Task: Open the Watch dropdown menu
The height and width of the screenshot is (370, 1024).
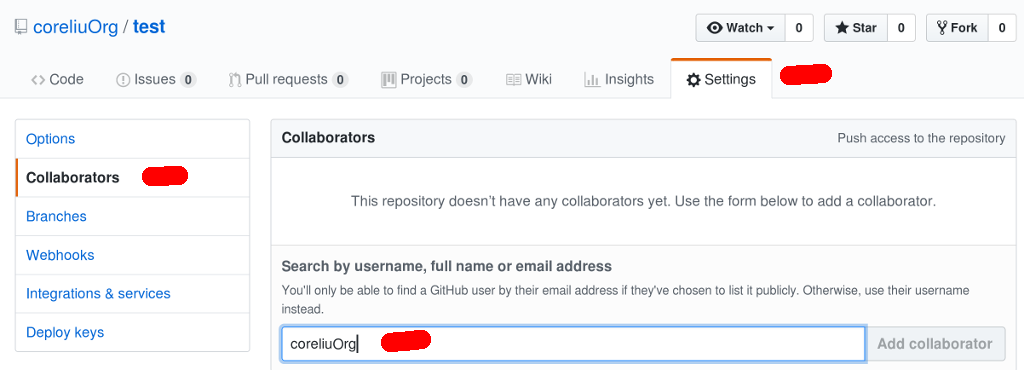Action: [741, 27]
